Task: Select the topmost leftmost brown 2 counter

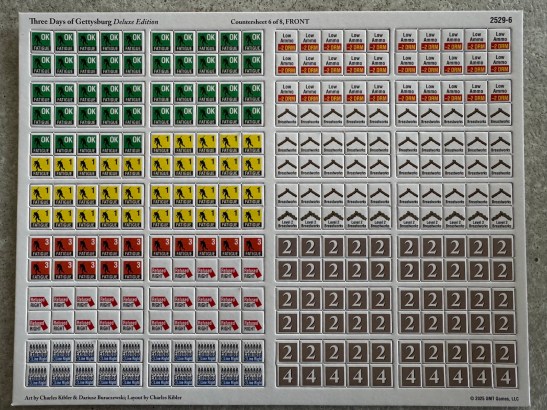Action: [287, 247]
